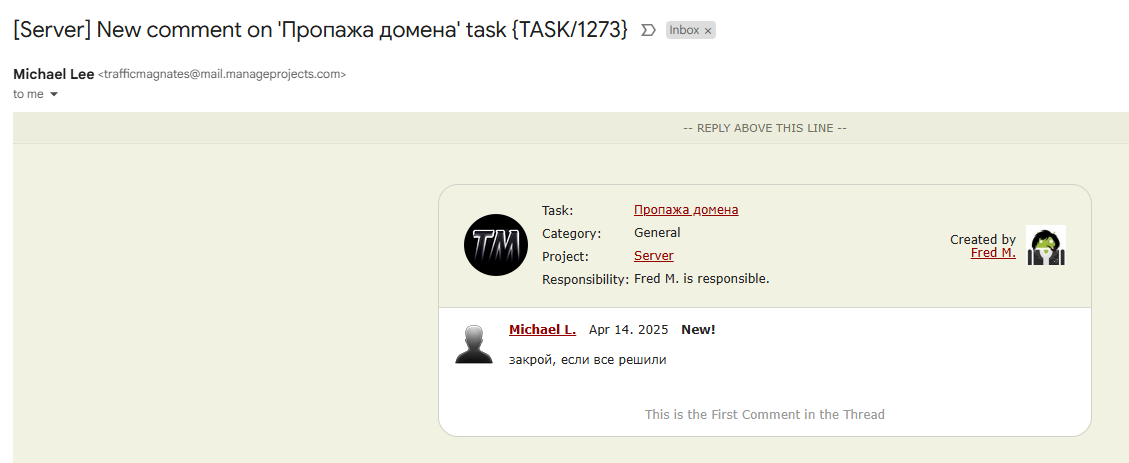Open the Fred M. creator link
1129x463 pixels.
pos(993,253)
